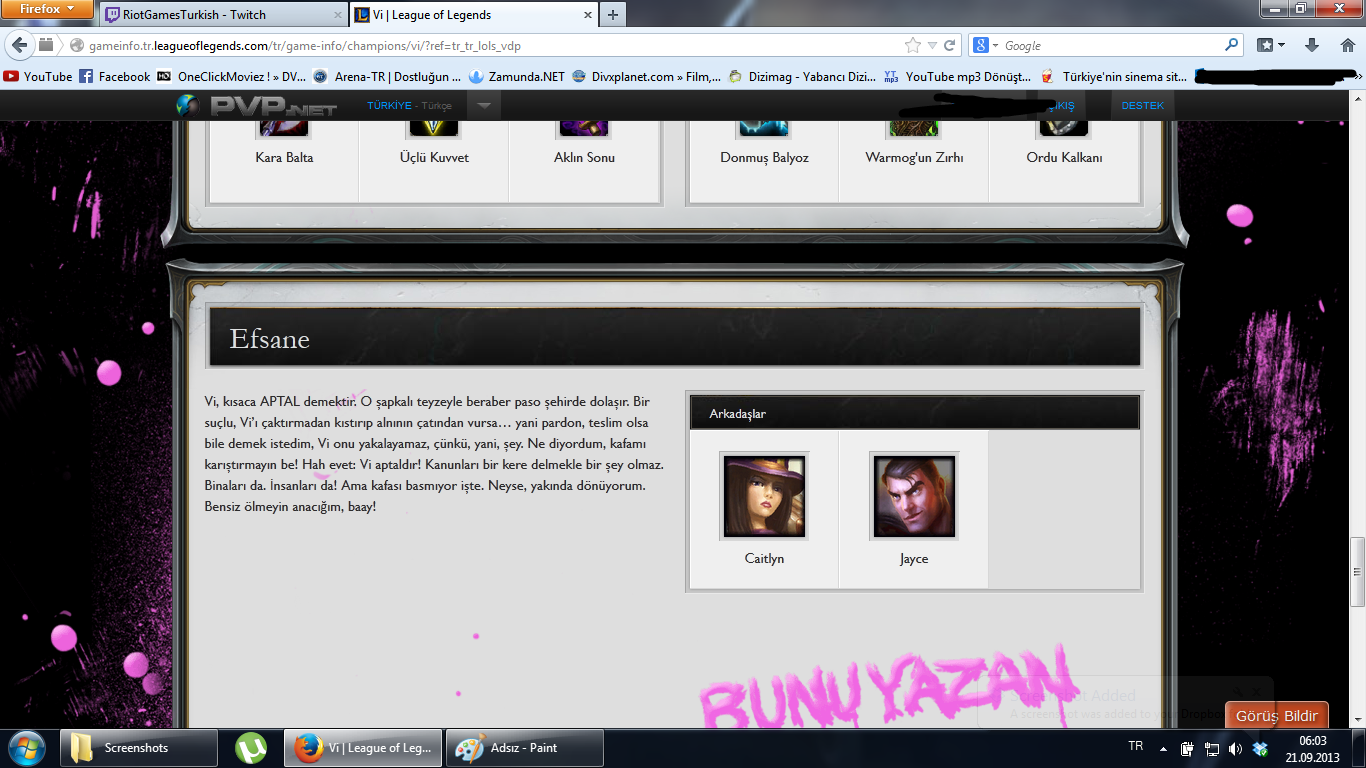Open the Facebook bookmark
The width and height of the screenshot is (1366, 768).
[x=114, y=76]
